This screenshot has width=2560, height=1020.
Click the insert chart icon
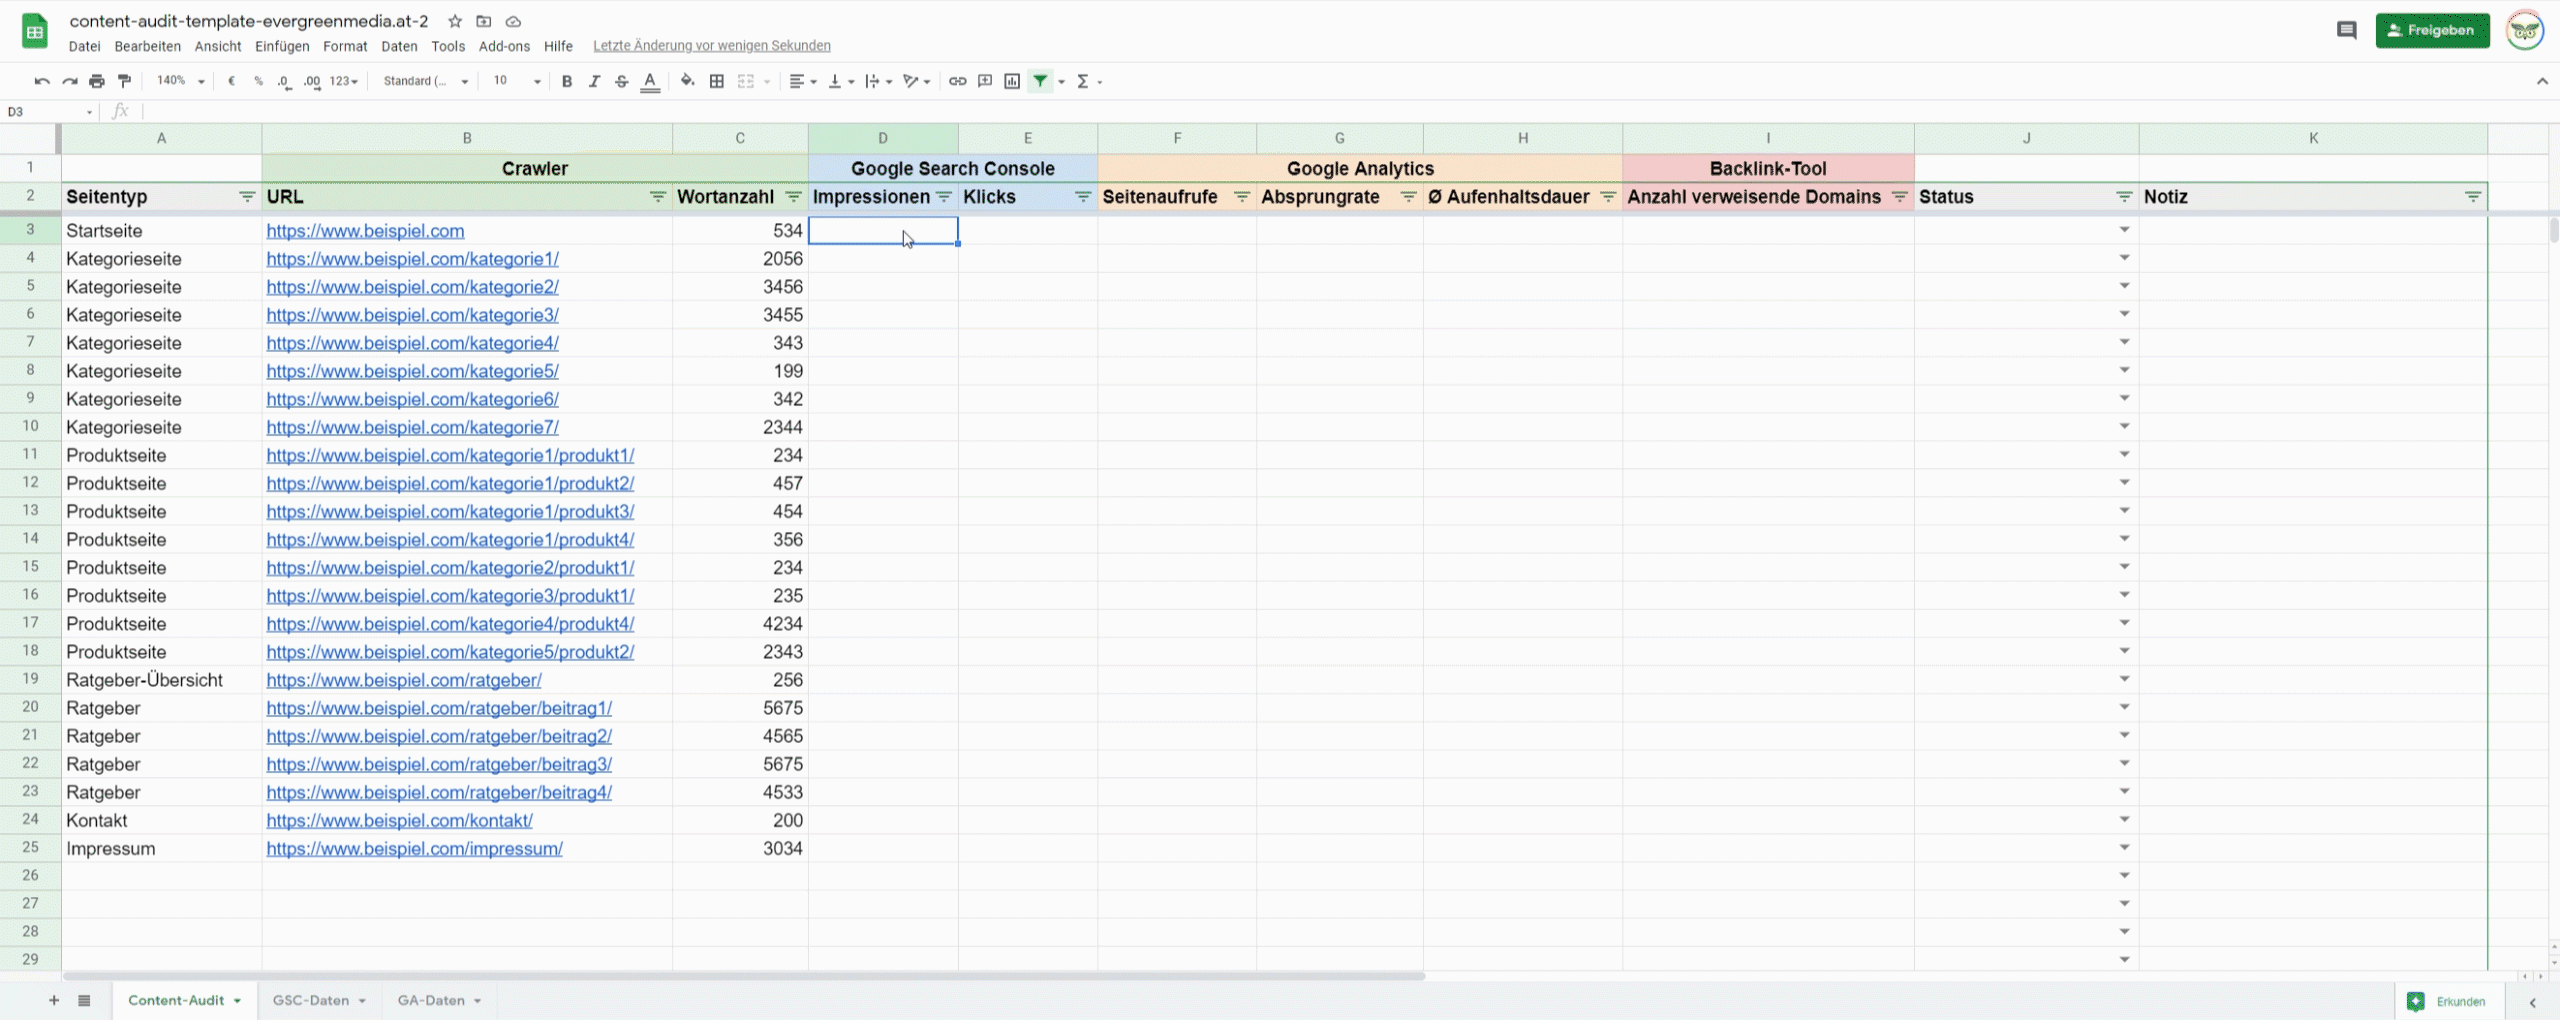1012,81
